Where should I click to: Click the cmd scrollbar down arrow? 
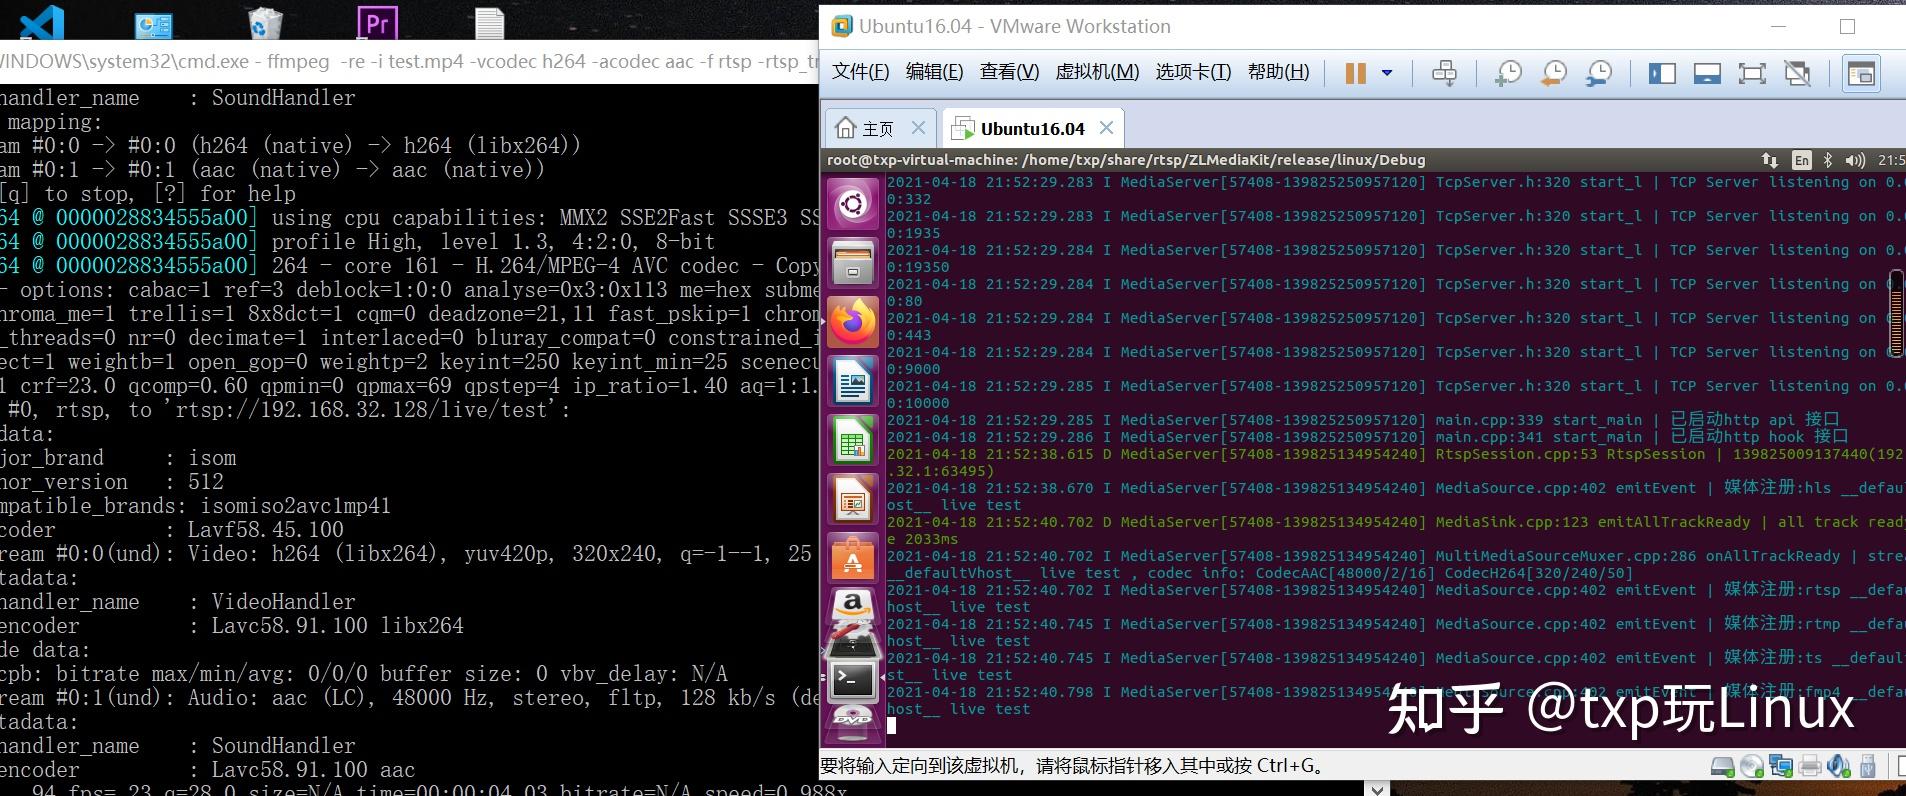point(1377,788)
